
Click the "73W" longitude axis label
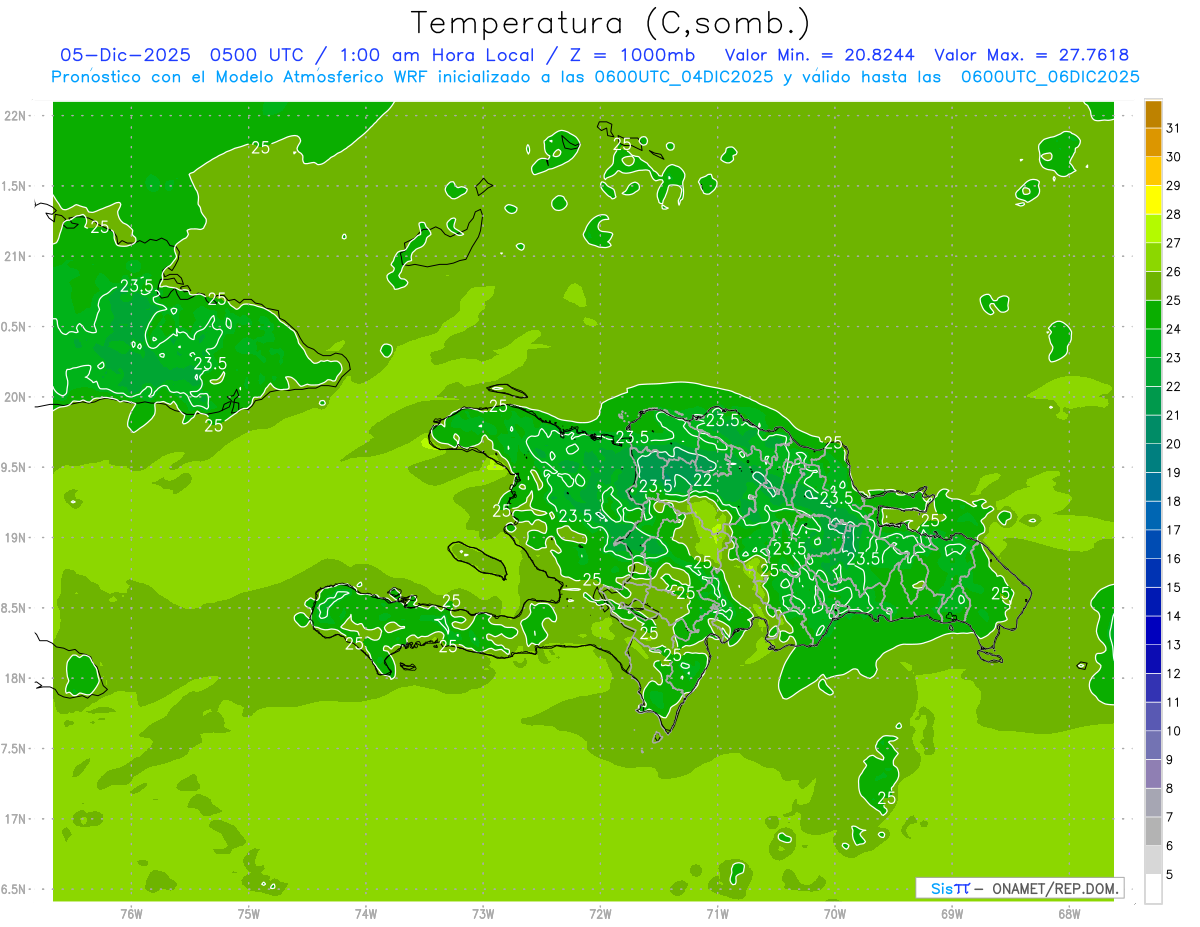point(483,914)
